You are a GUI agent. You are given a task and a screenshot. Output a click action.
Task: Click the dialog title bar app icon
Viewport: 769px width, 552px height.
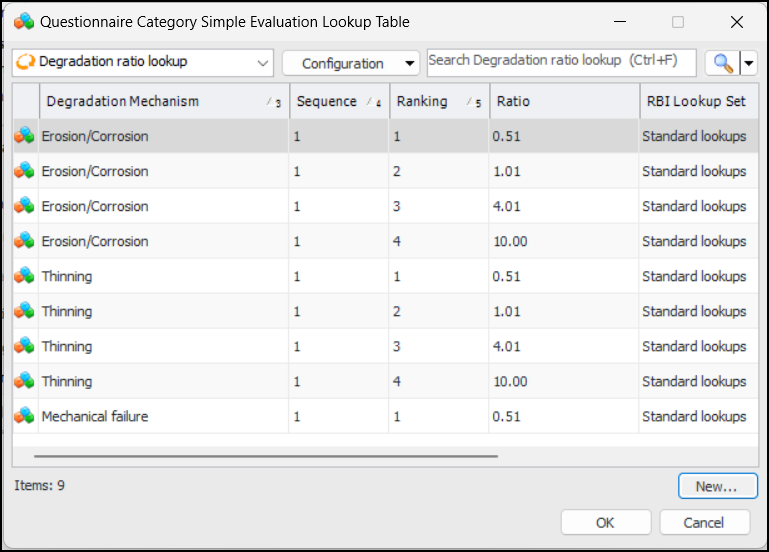24,22
